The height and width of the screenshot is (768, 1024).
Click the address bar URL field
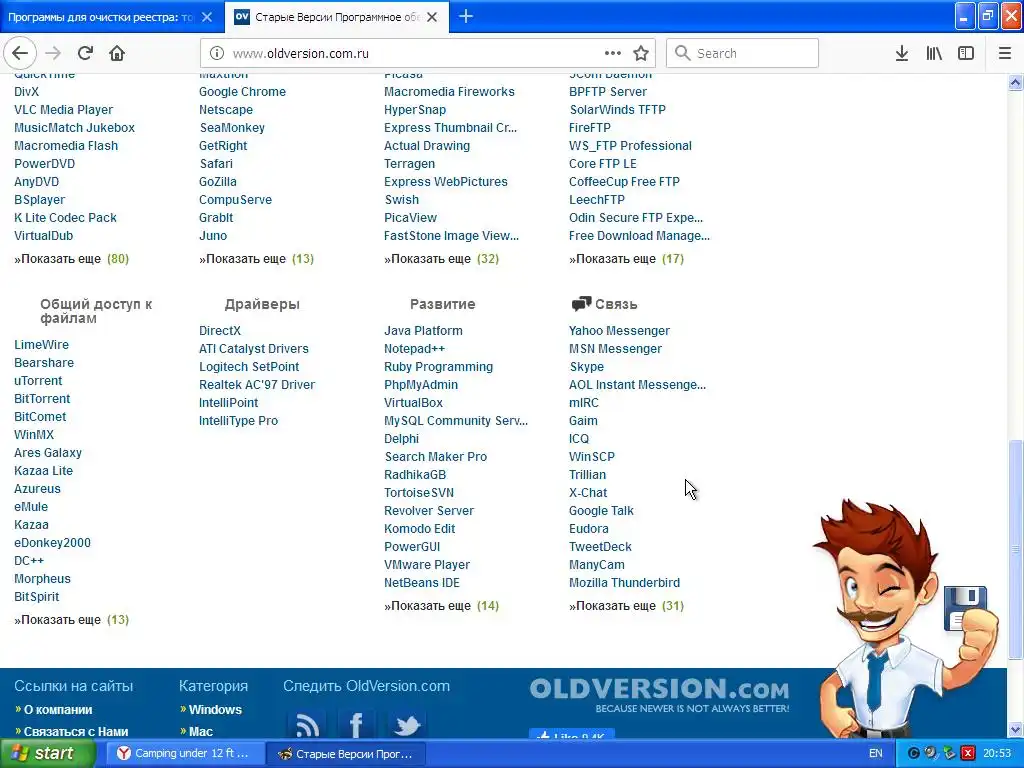[x=418, y=54]
